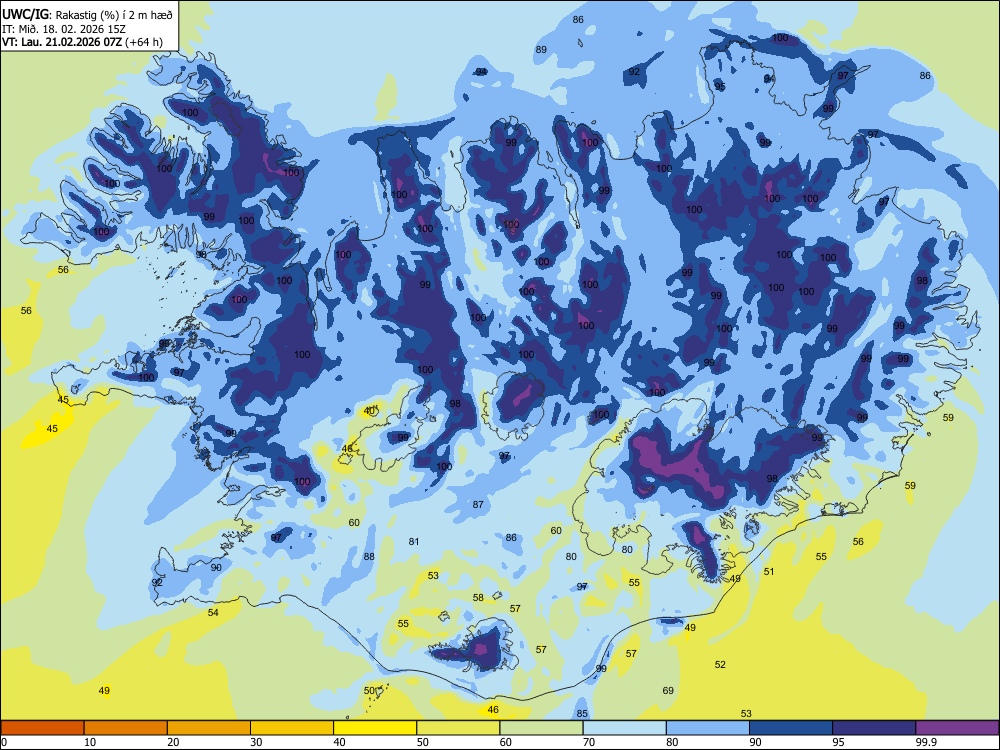Image resolution: width=1000 pixels, height=750 pixels.
Task: Click the '58' humidity value on the map
Action: click(x=478, y=598)
